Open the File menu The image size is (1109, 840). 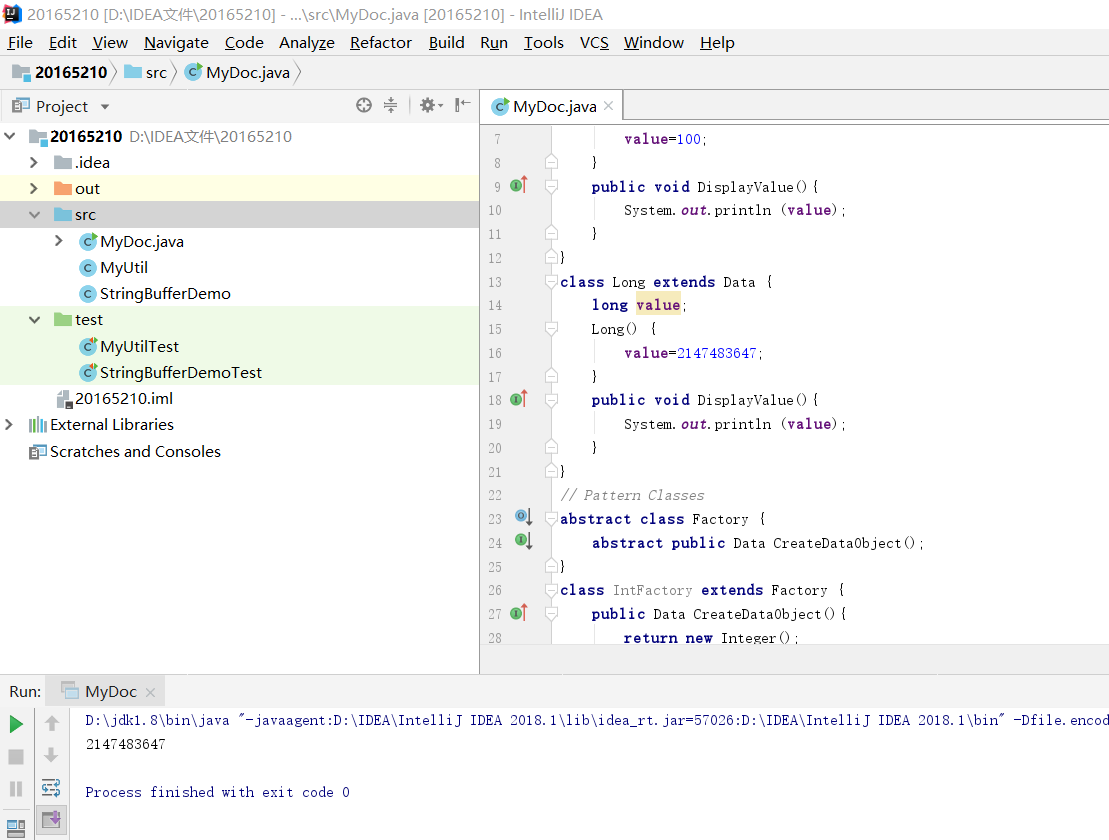pyautogui.click(x=20, y=42)
